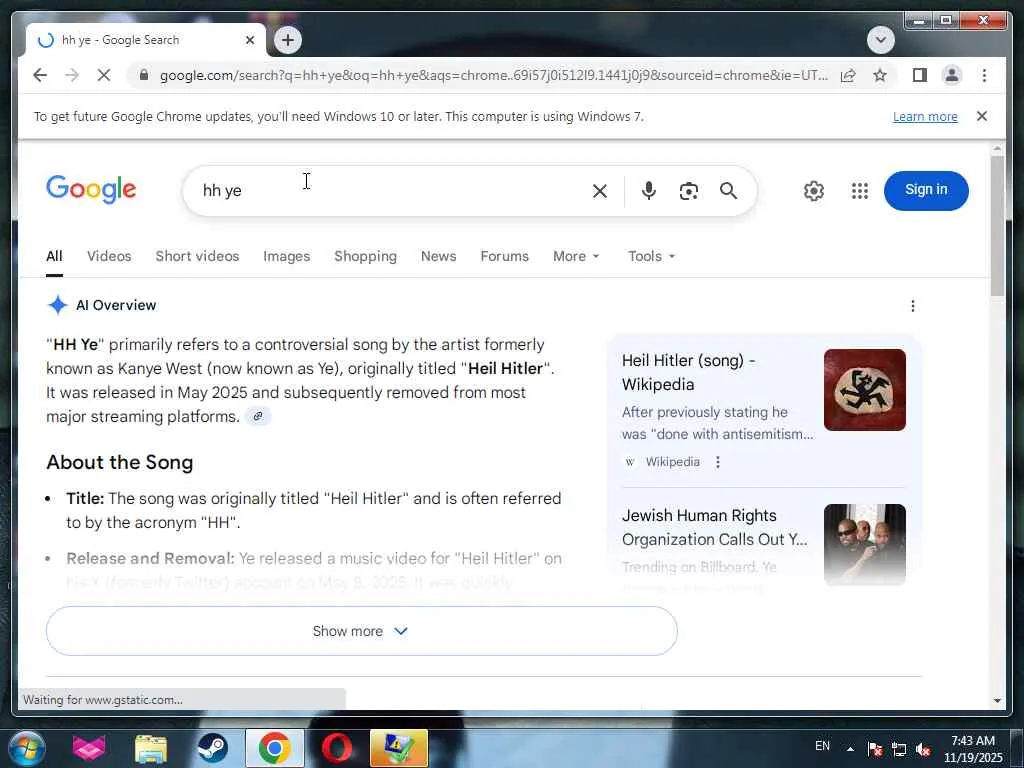Screen dimensions: 1024x768
Task: Click the taskbar clock showing 7:43 AM
Action: tap(973, 749)
